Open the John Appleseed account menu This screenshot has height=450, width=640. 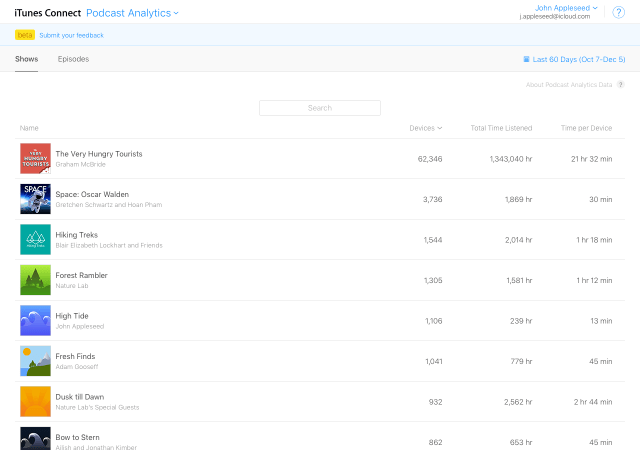(x=567, y=8)
